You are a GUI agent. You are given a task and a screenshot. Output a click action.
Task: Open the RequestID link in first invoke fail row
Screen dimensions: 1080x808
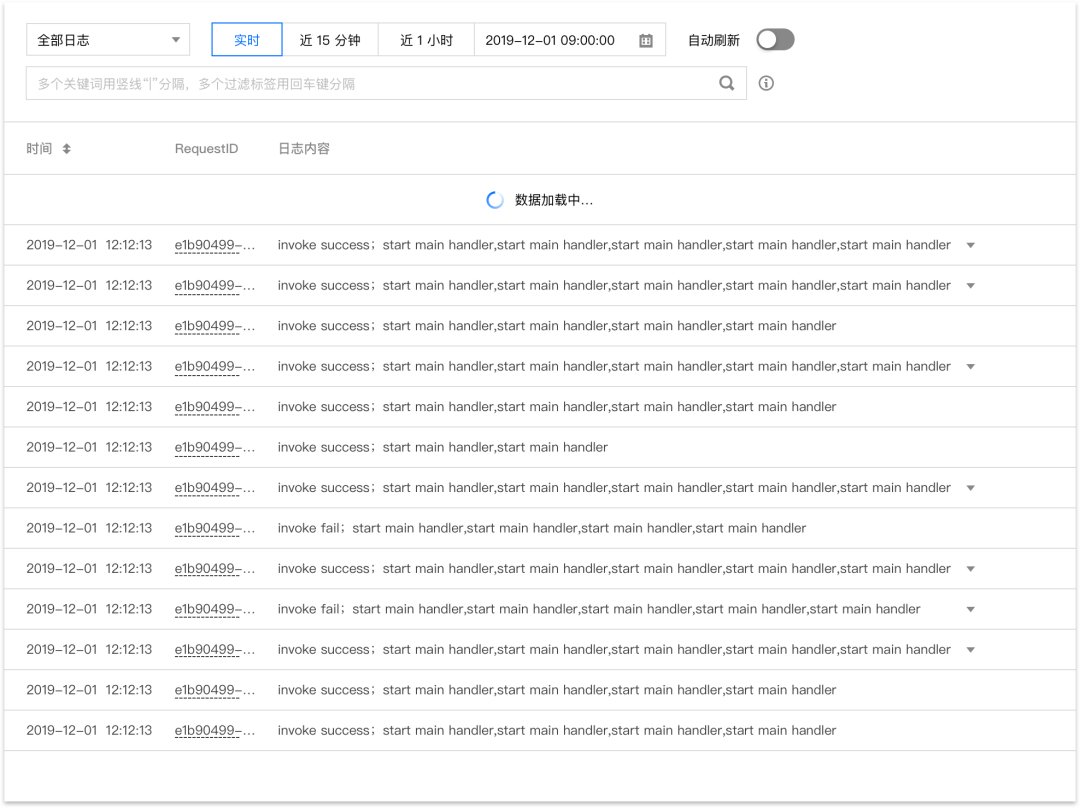click(214, 528)
